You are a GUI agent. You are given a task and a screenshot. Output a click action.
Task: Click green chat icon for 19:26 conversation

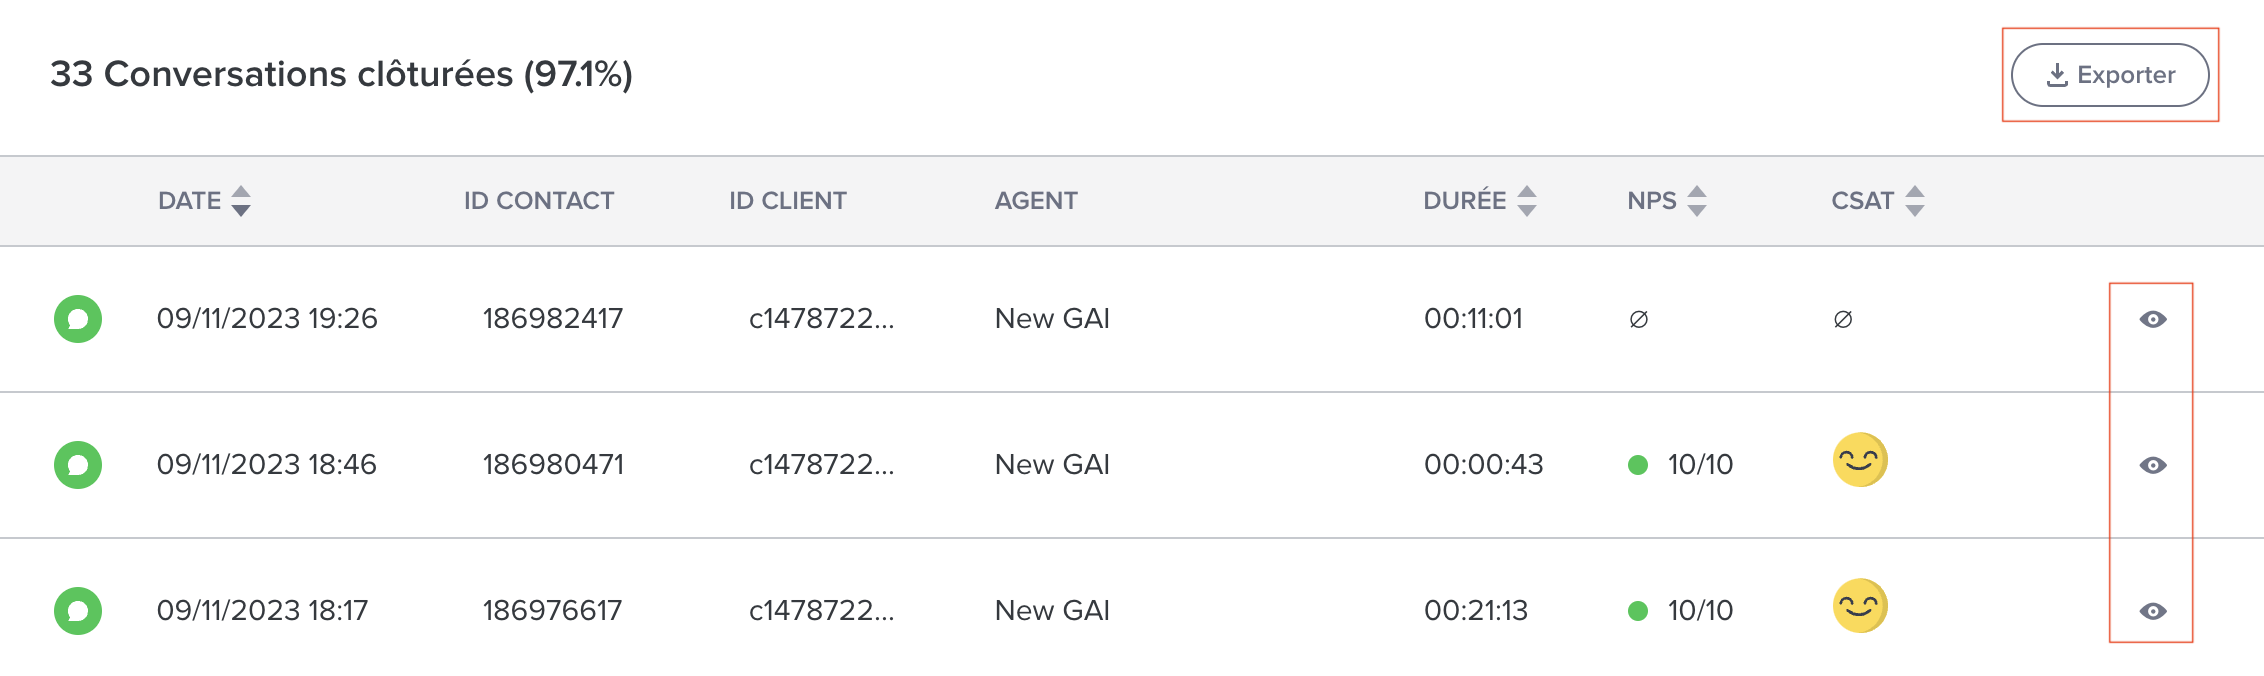[x=78, y=319]
